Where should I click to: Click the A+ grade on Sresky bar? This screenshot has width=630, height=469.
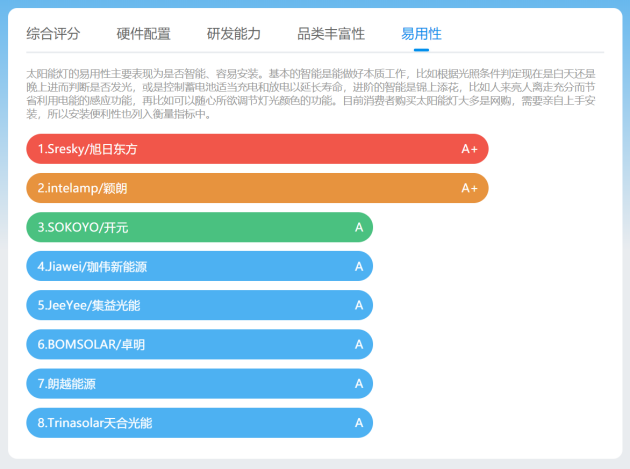tap(469, 149)
